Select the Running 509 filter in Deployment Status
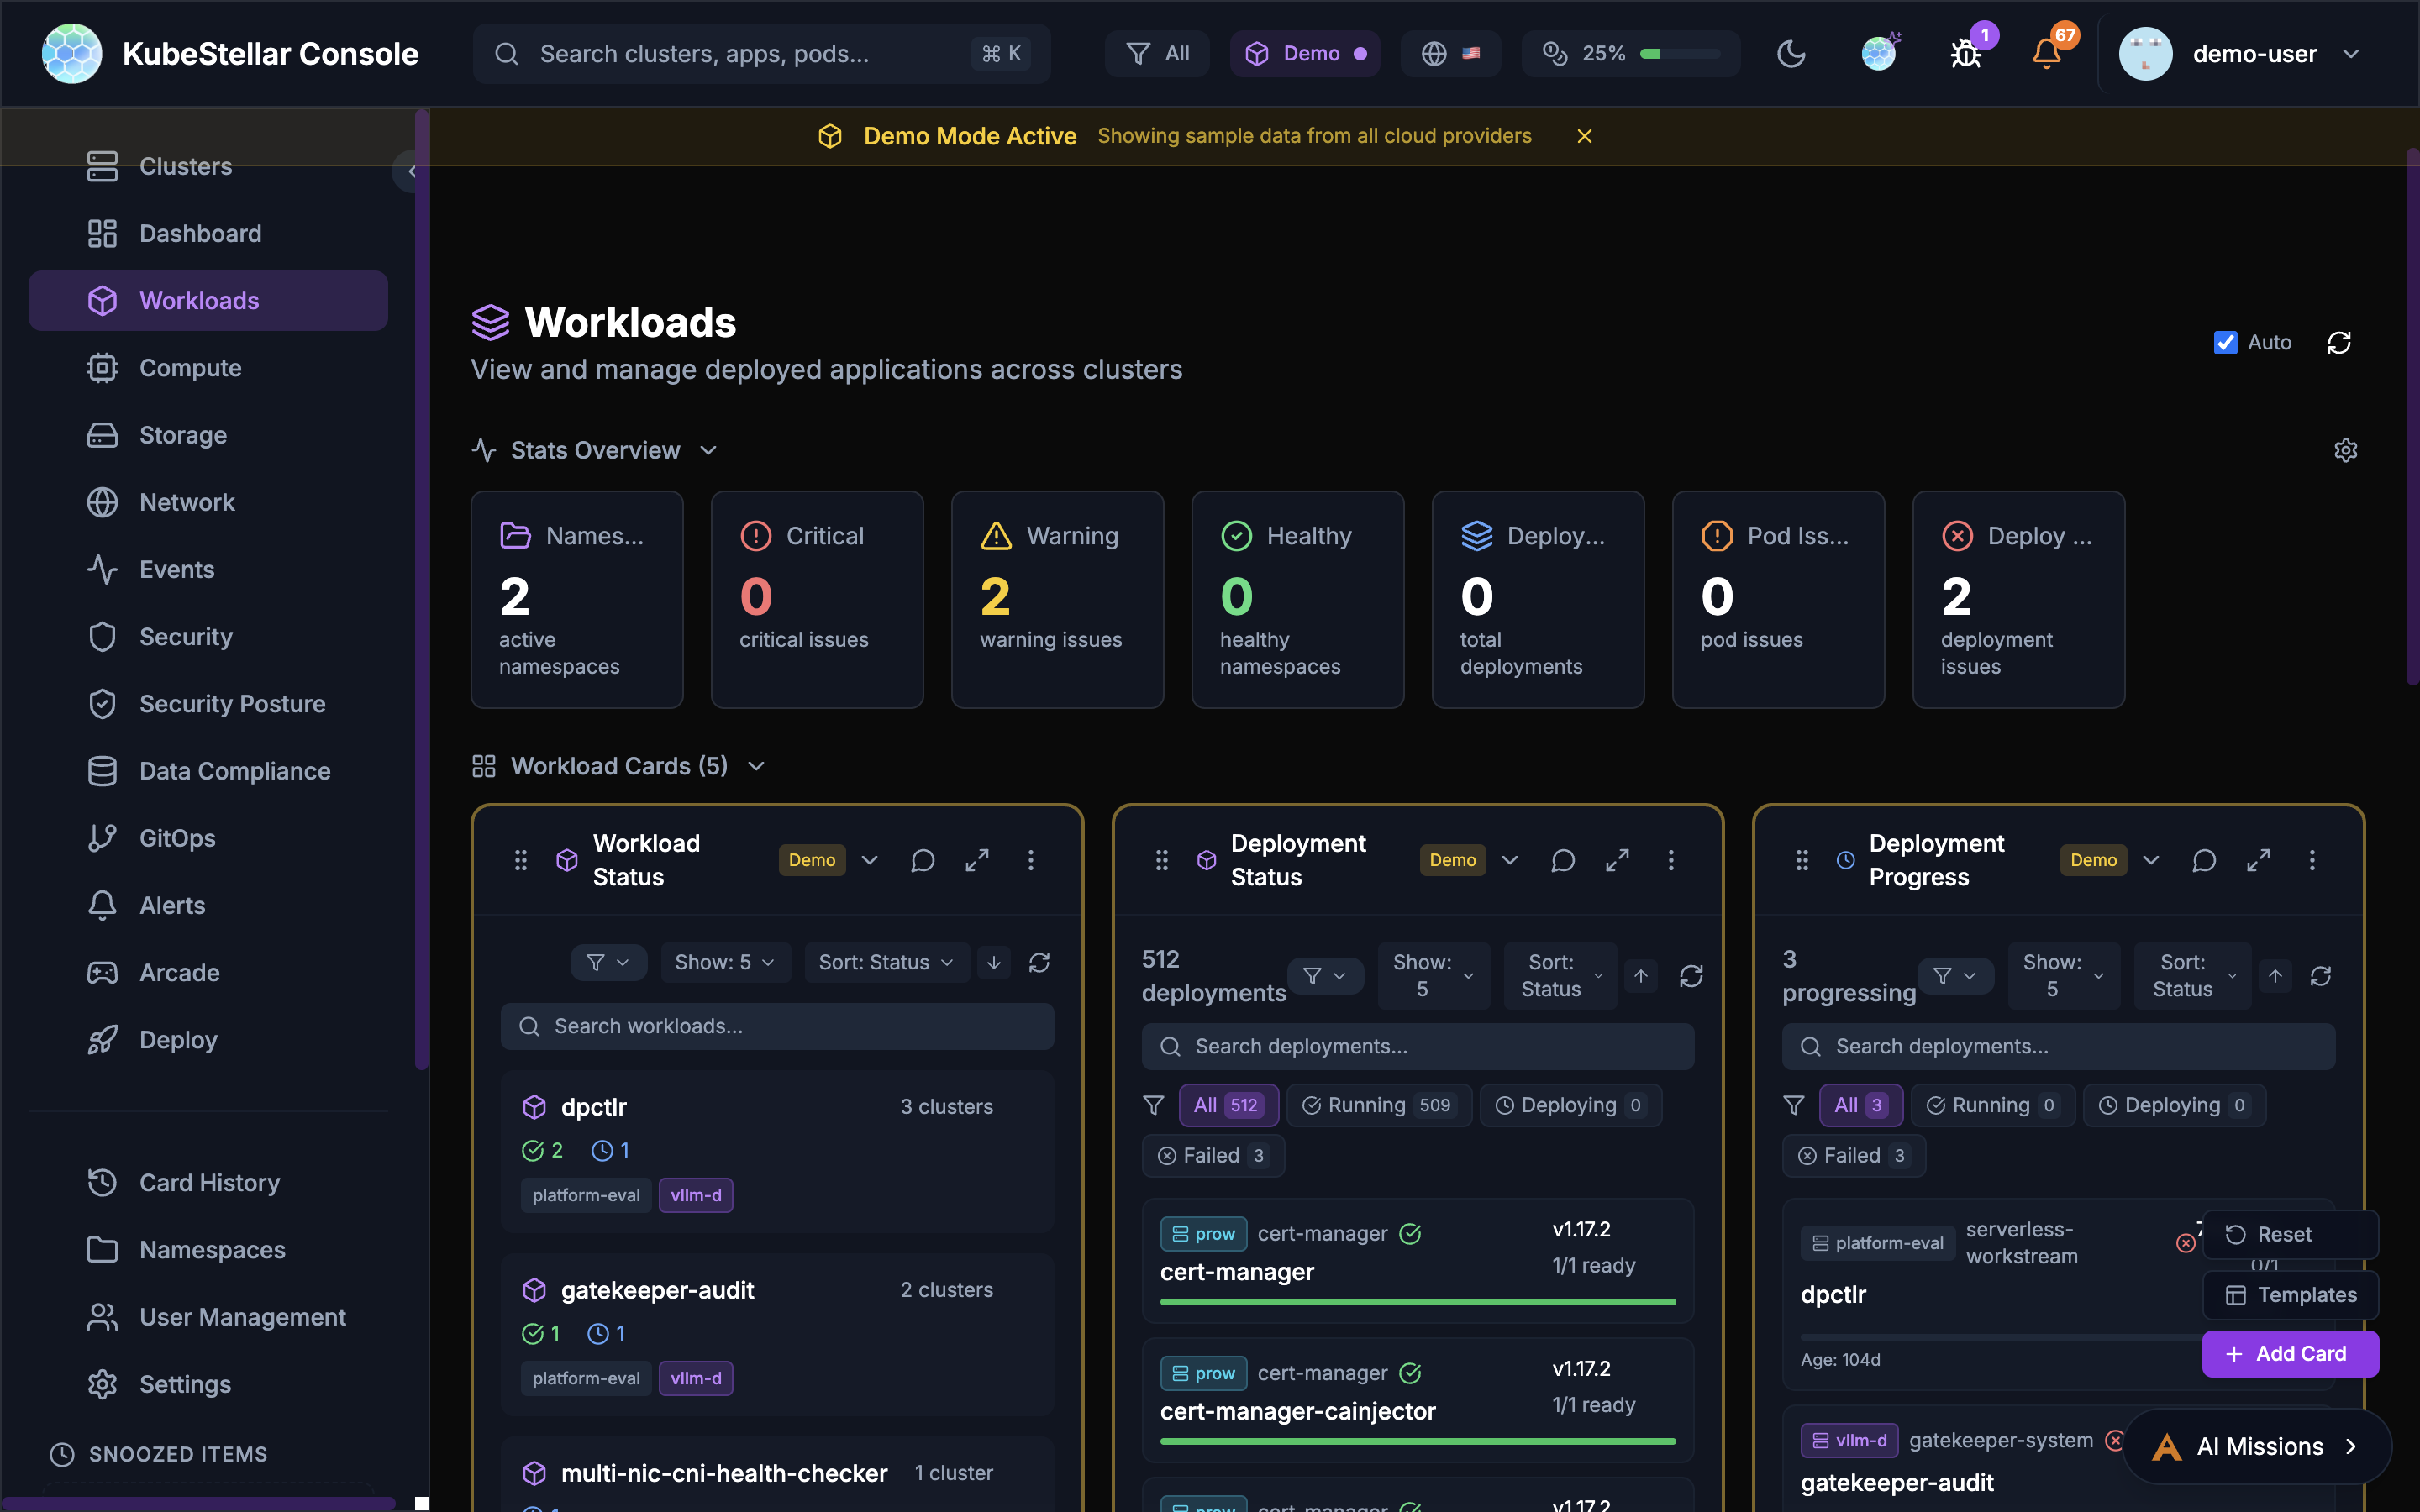Viewport: 2420px width, 1512px height. pyautogui.click(x=1378, y=1105)
